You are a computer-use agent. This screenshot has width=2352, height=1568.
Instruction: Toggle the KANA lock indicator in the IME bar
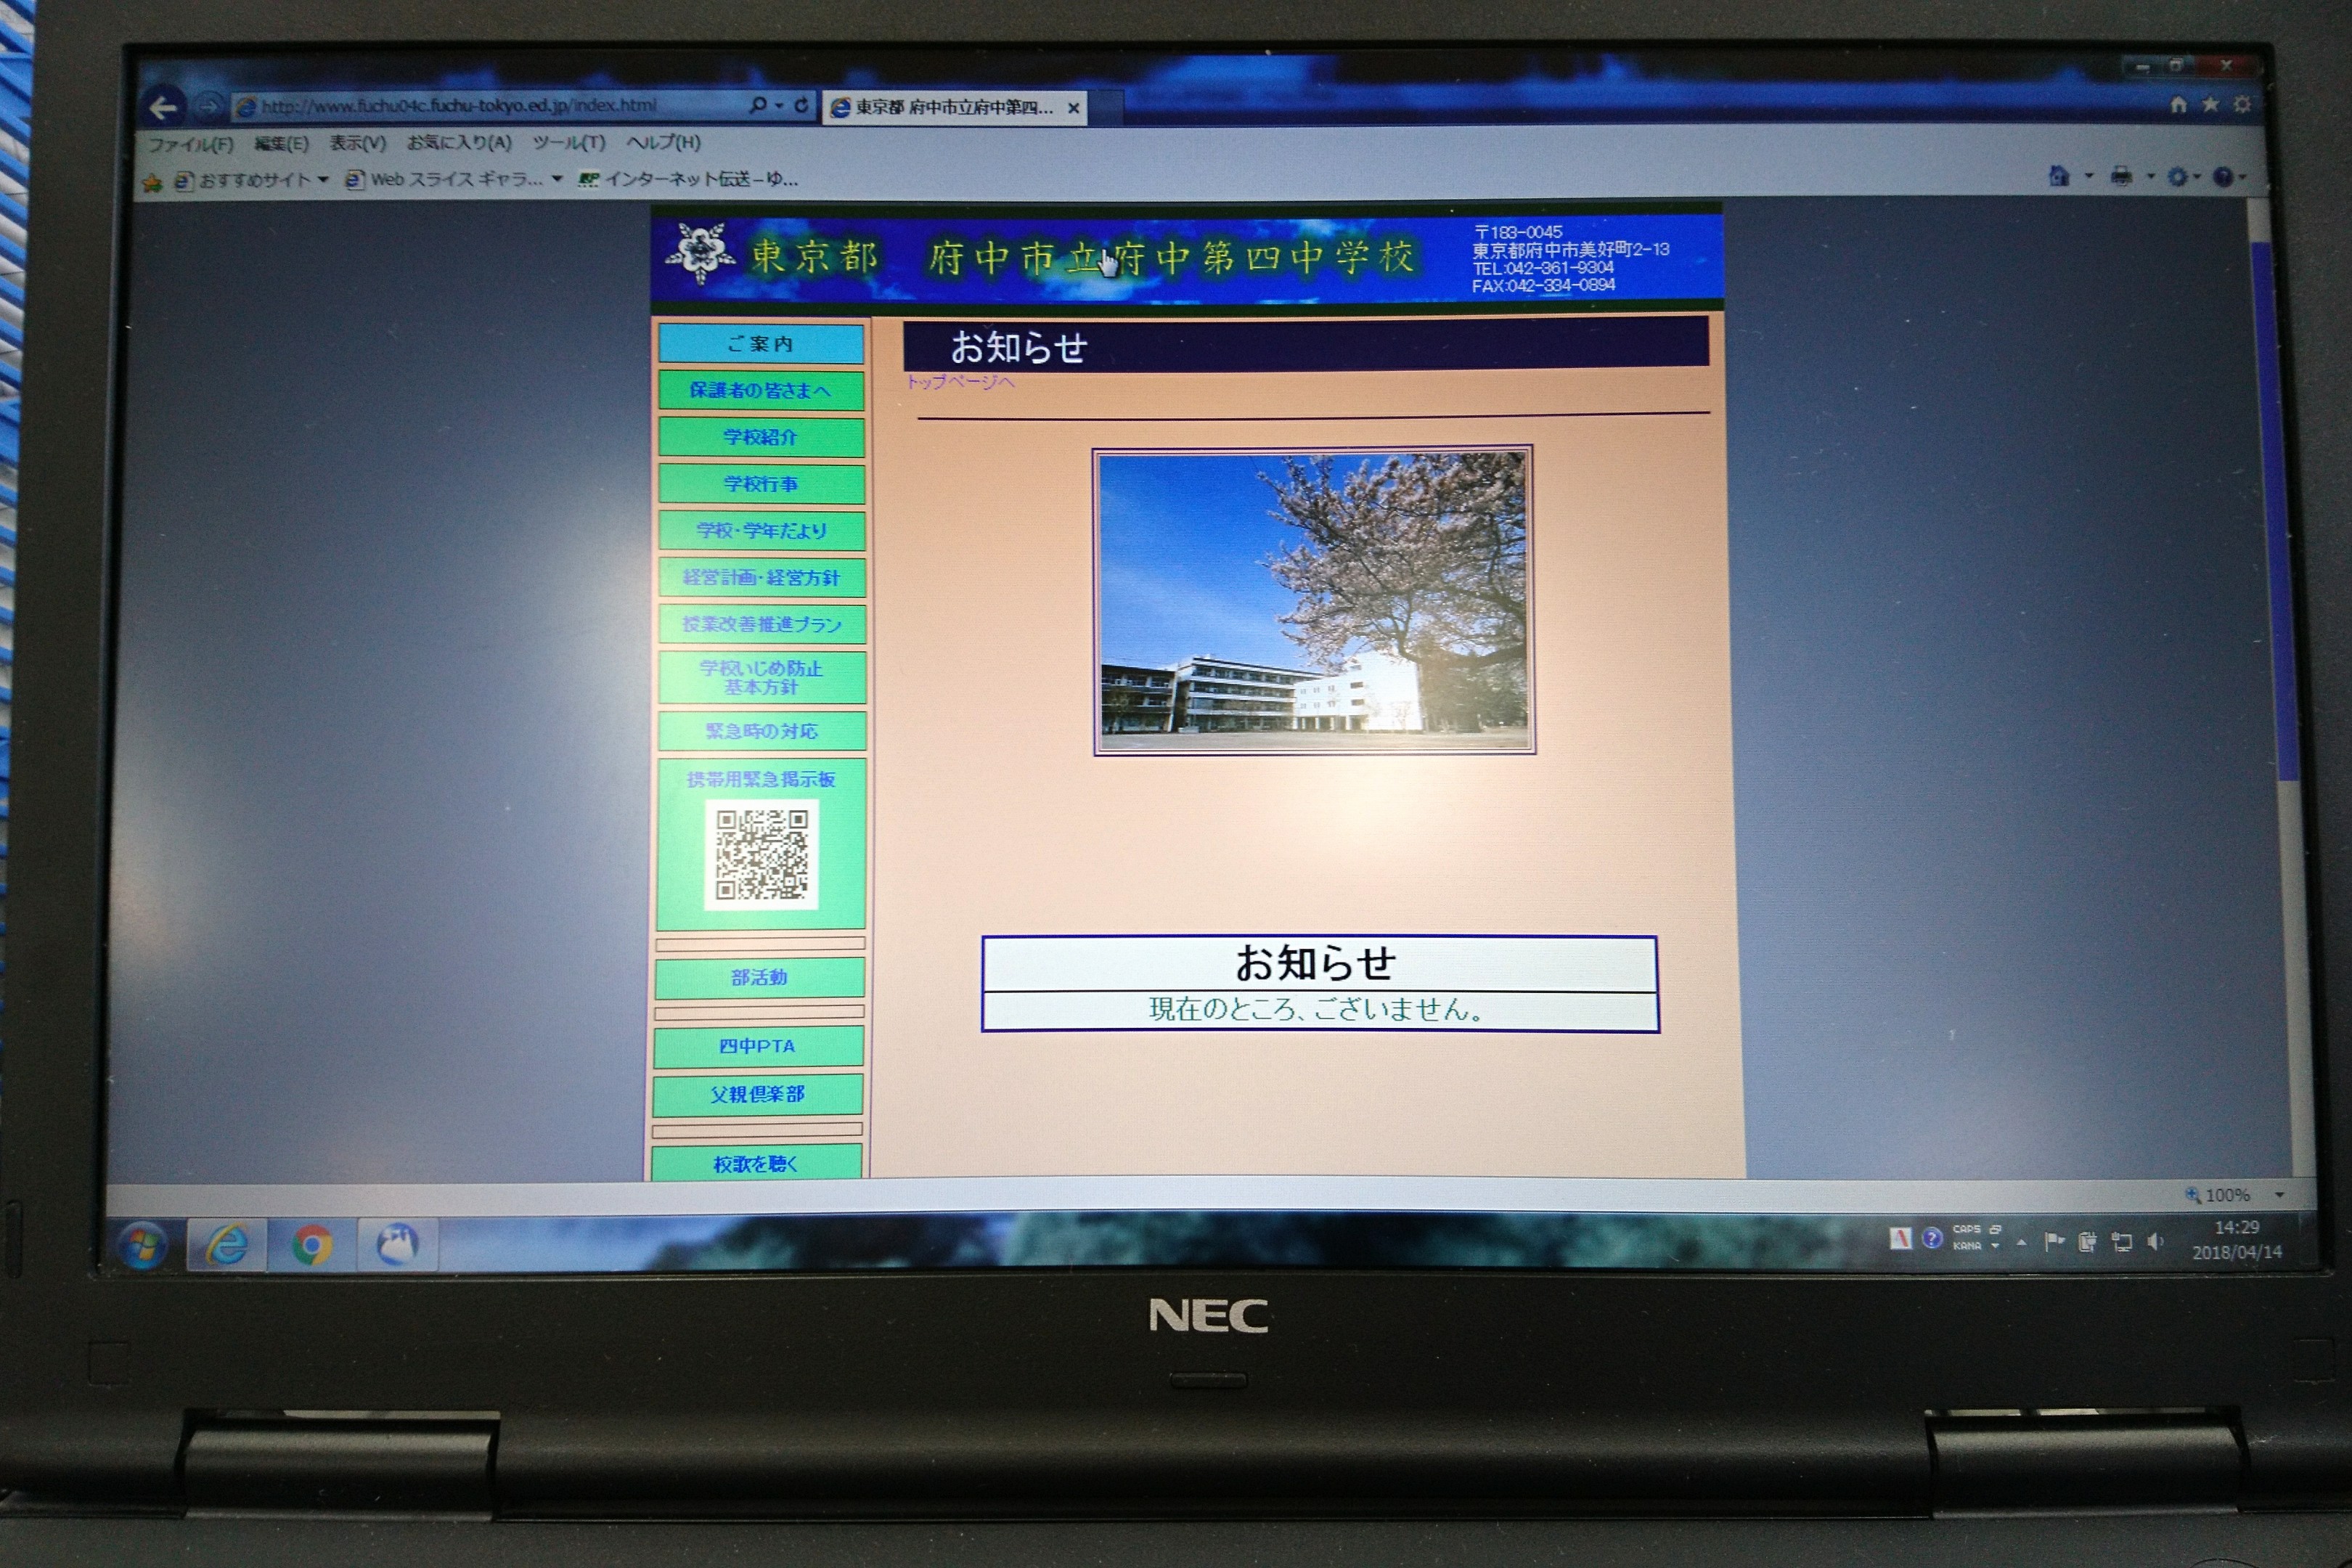coord(1966,1247)
